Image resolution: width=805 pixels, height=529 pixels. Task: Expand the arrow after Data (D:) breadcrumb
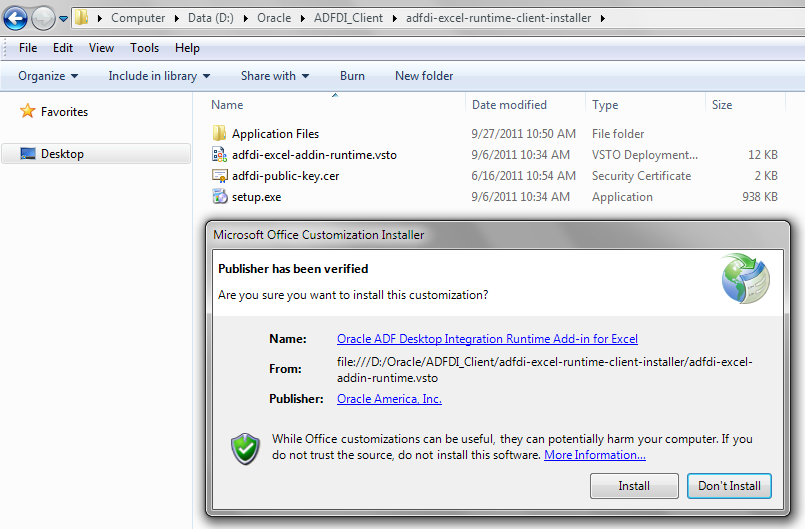click(x=245, y=18)
